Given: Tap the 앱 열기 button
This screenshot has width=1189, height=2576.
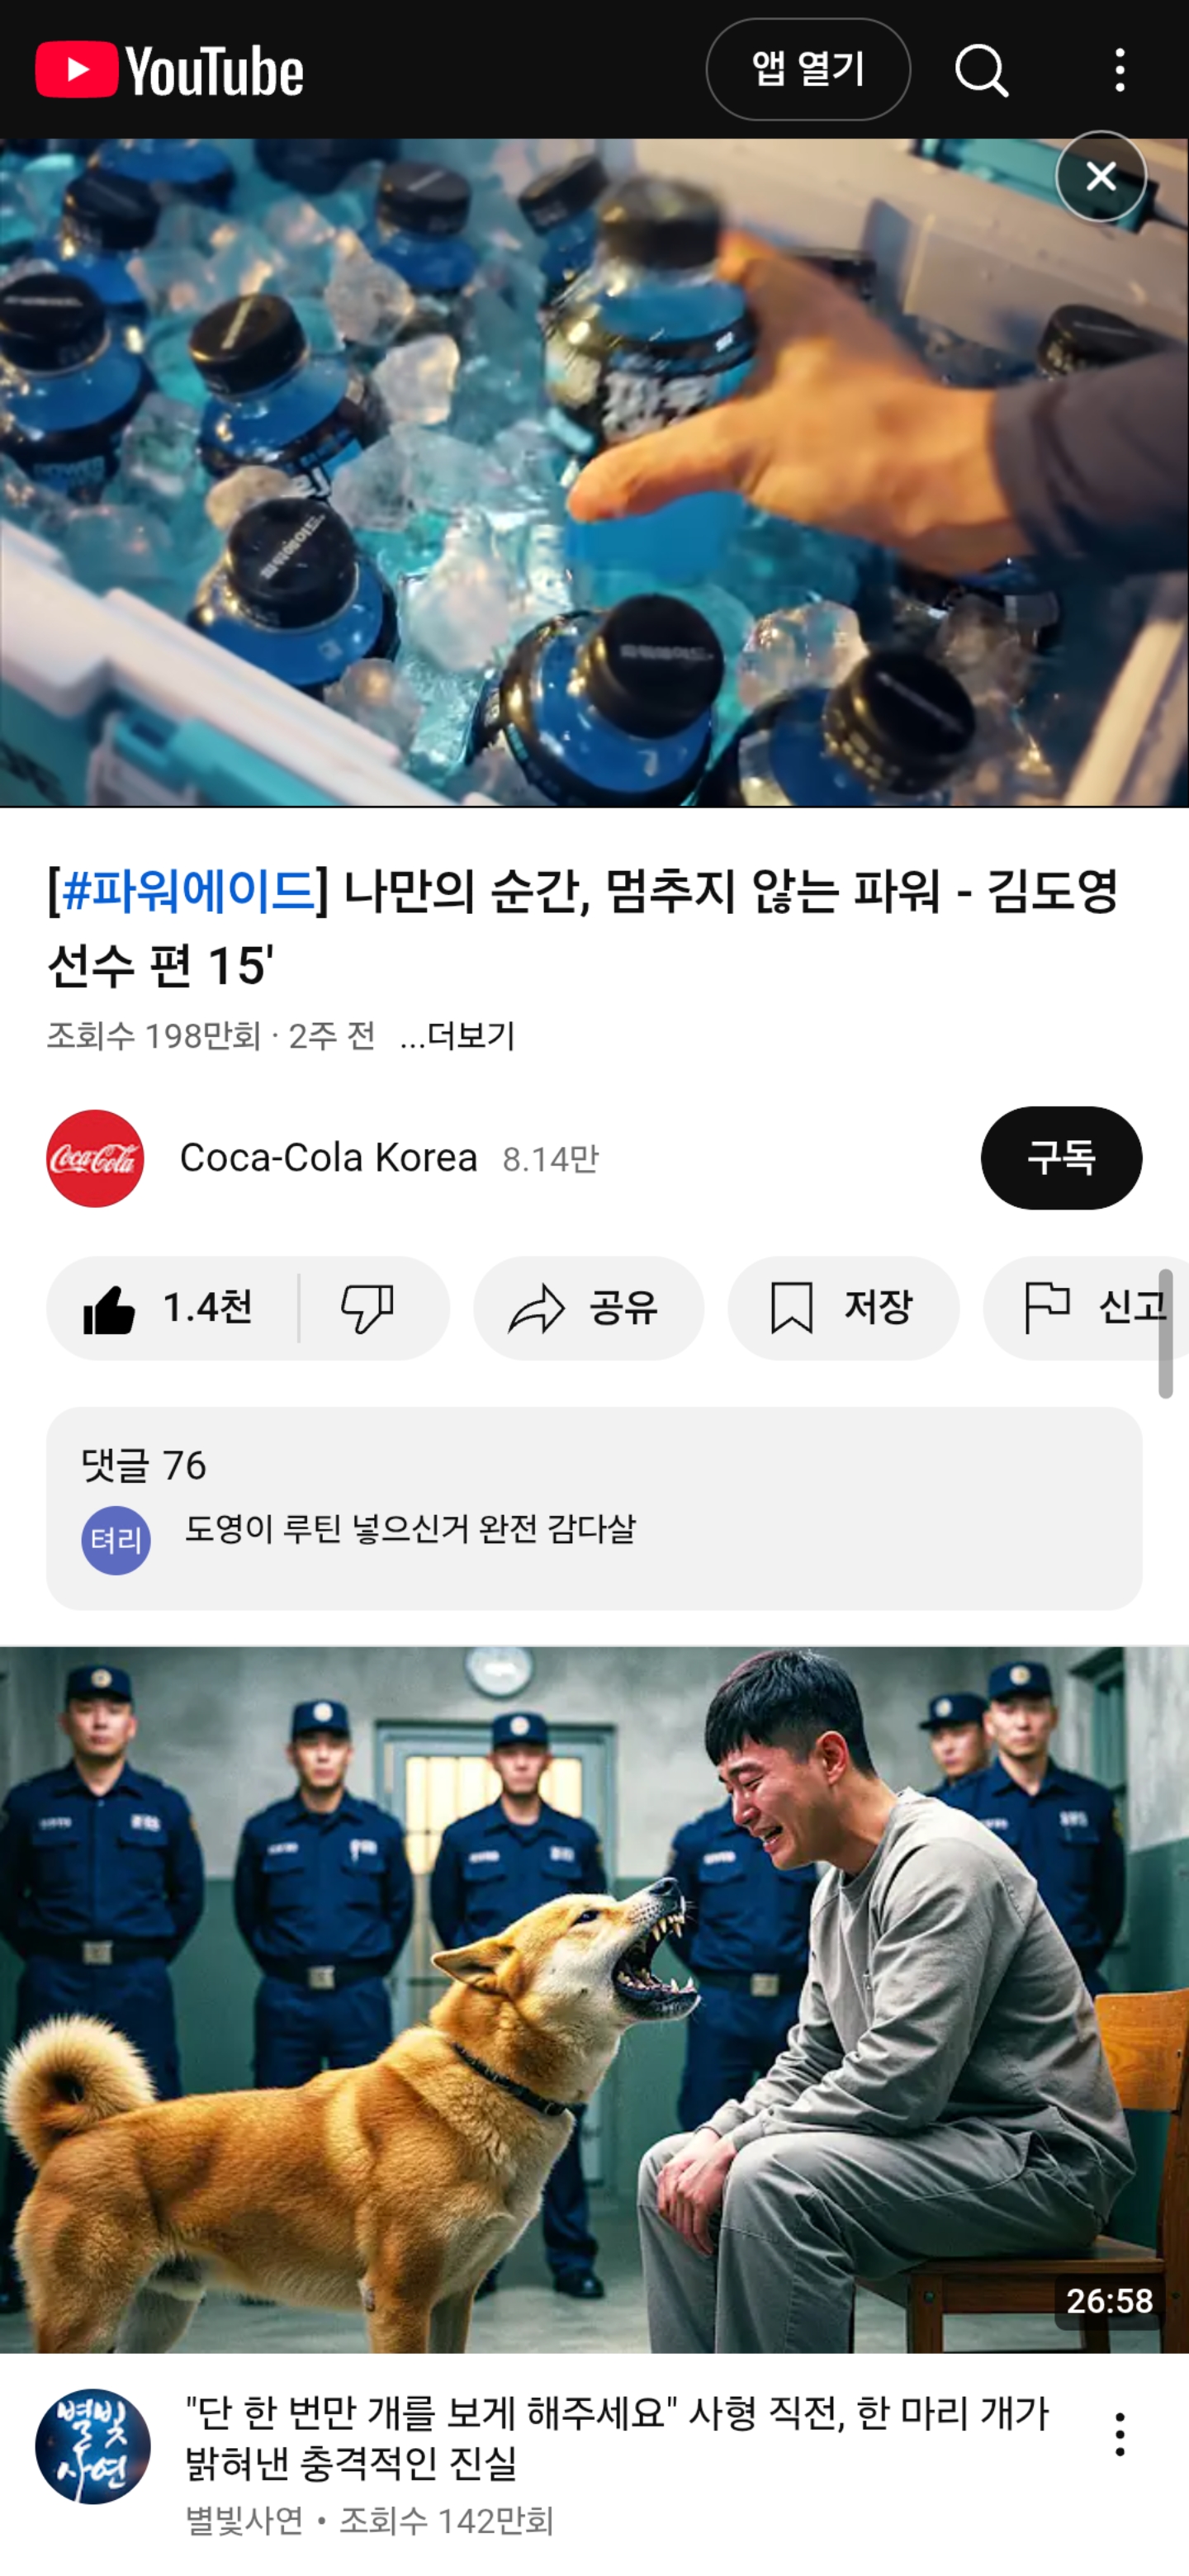Looking at the screenshot, I should 808,70.
